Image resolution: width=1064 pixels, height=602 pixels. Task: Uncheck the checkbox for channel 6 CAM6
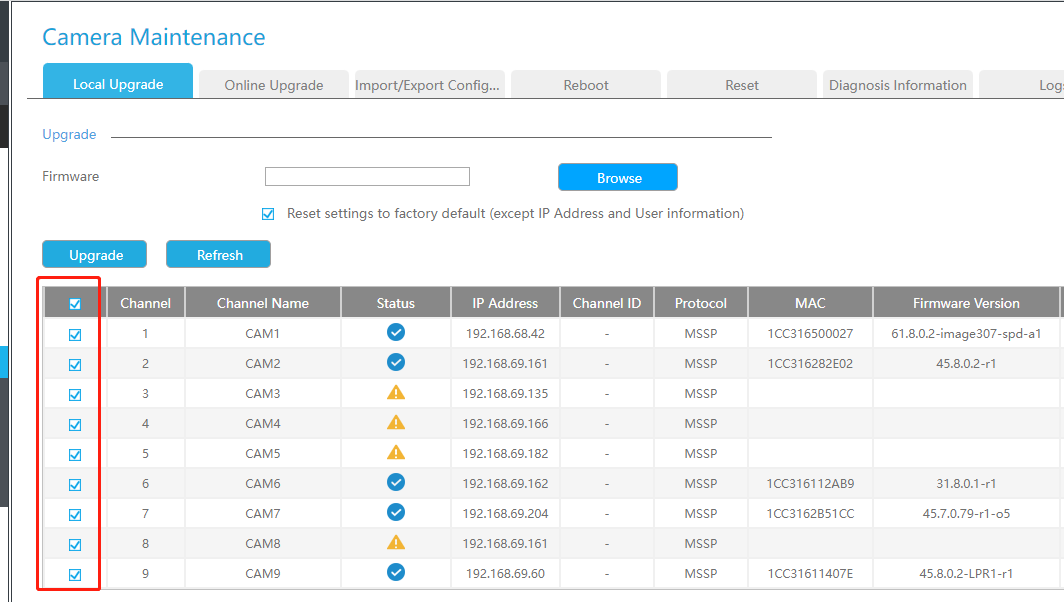click(75, 485)
